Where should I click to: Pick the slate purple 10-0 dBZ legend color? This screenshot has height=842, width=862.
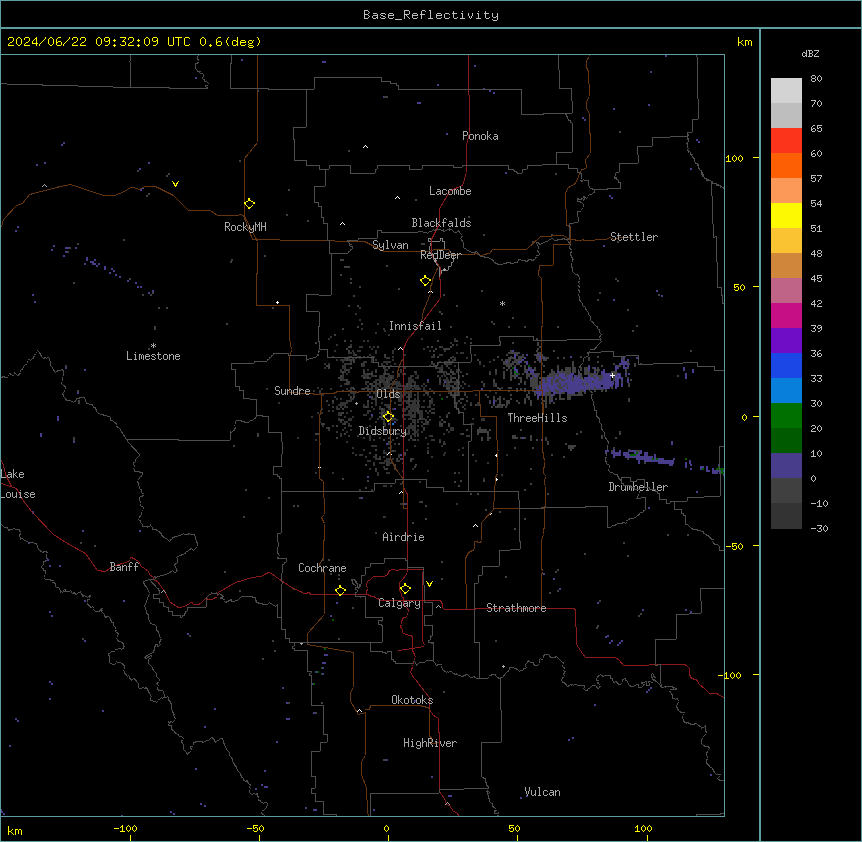(x=786, y=466)
